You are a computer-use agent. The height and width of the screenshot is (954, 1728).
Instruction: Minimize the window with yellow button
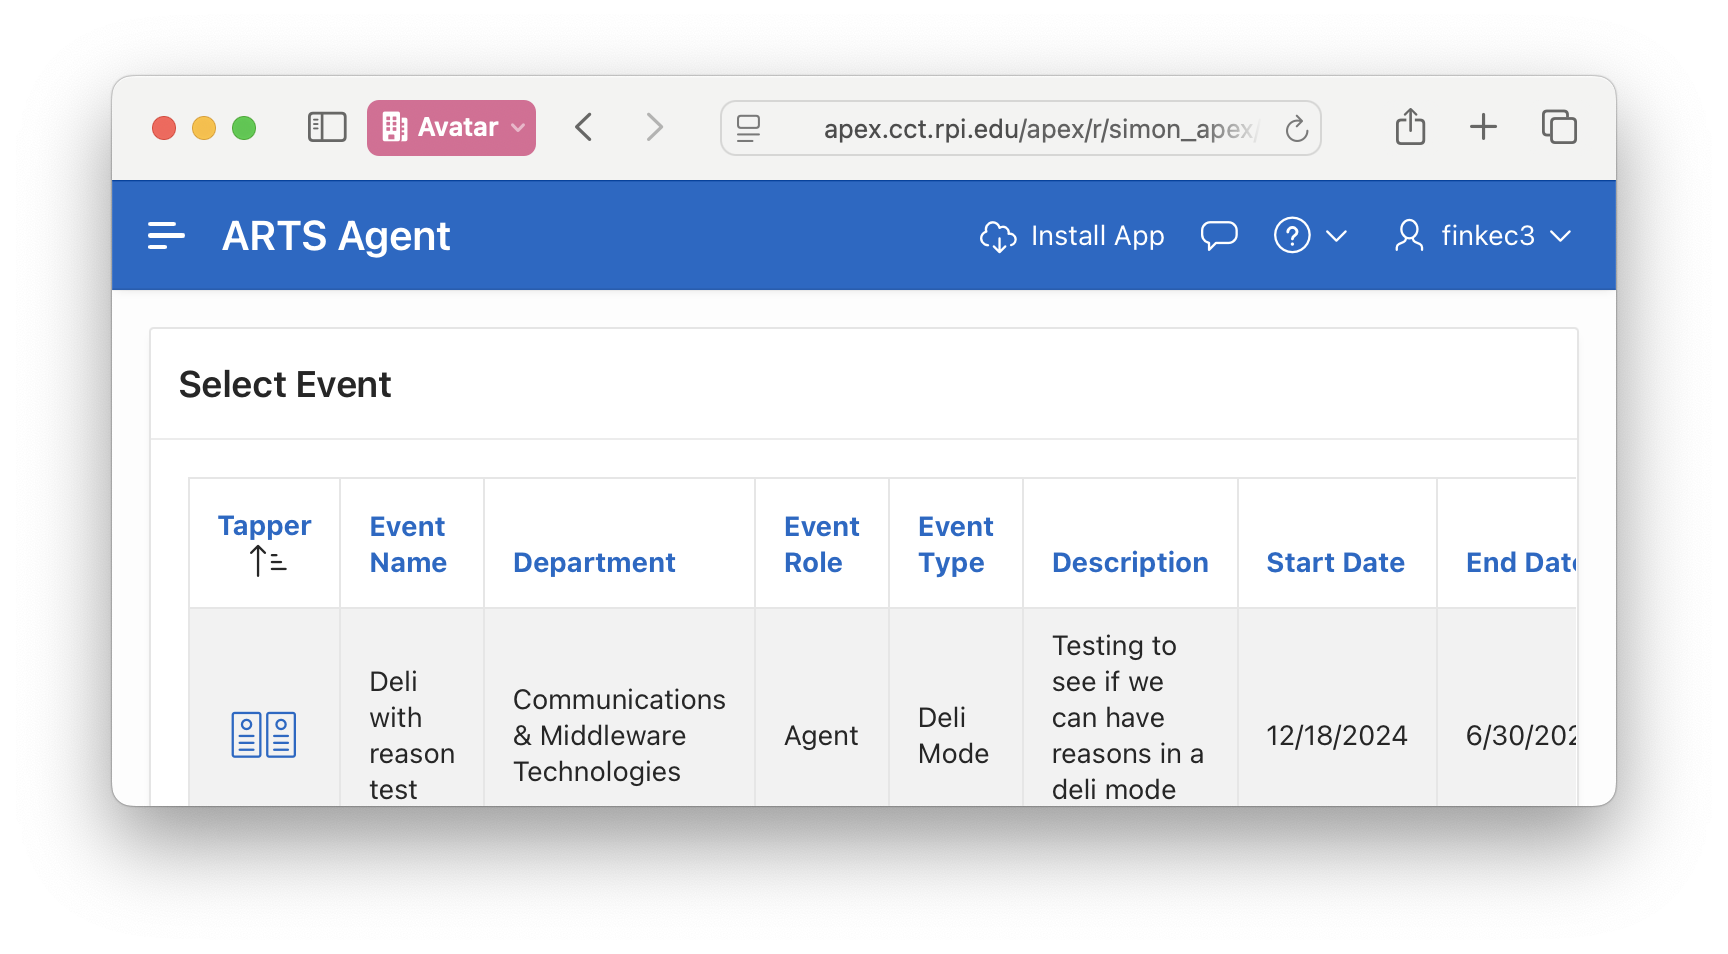pos(204,128)
